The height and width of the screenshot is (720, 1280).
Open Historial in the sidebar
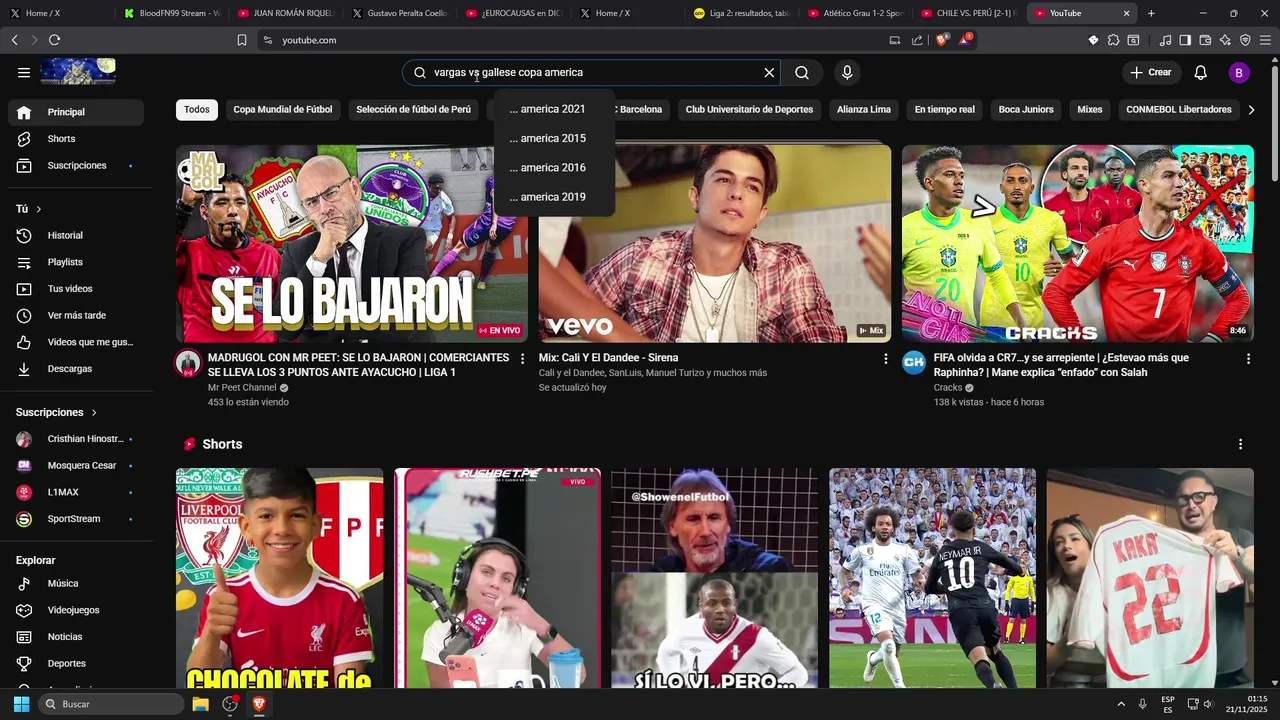pos(76,235)
